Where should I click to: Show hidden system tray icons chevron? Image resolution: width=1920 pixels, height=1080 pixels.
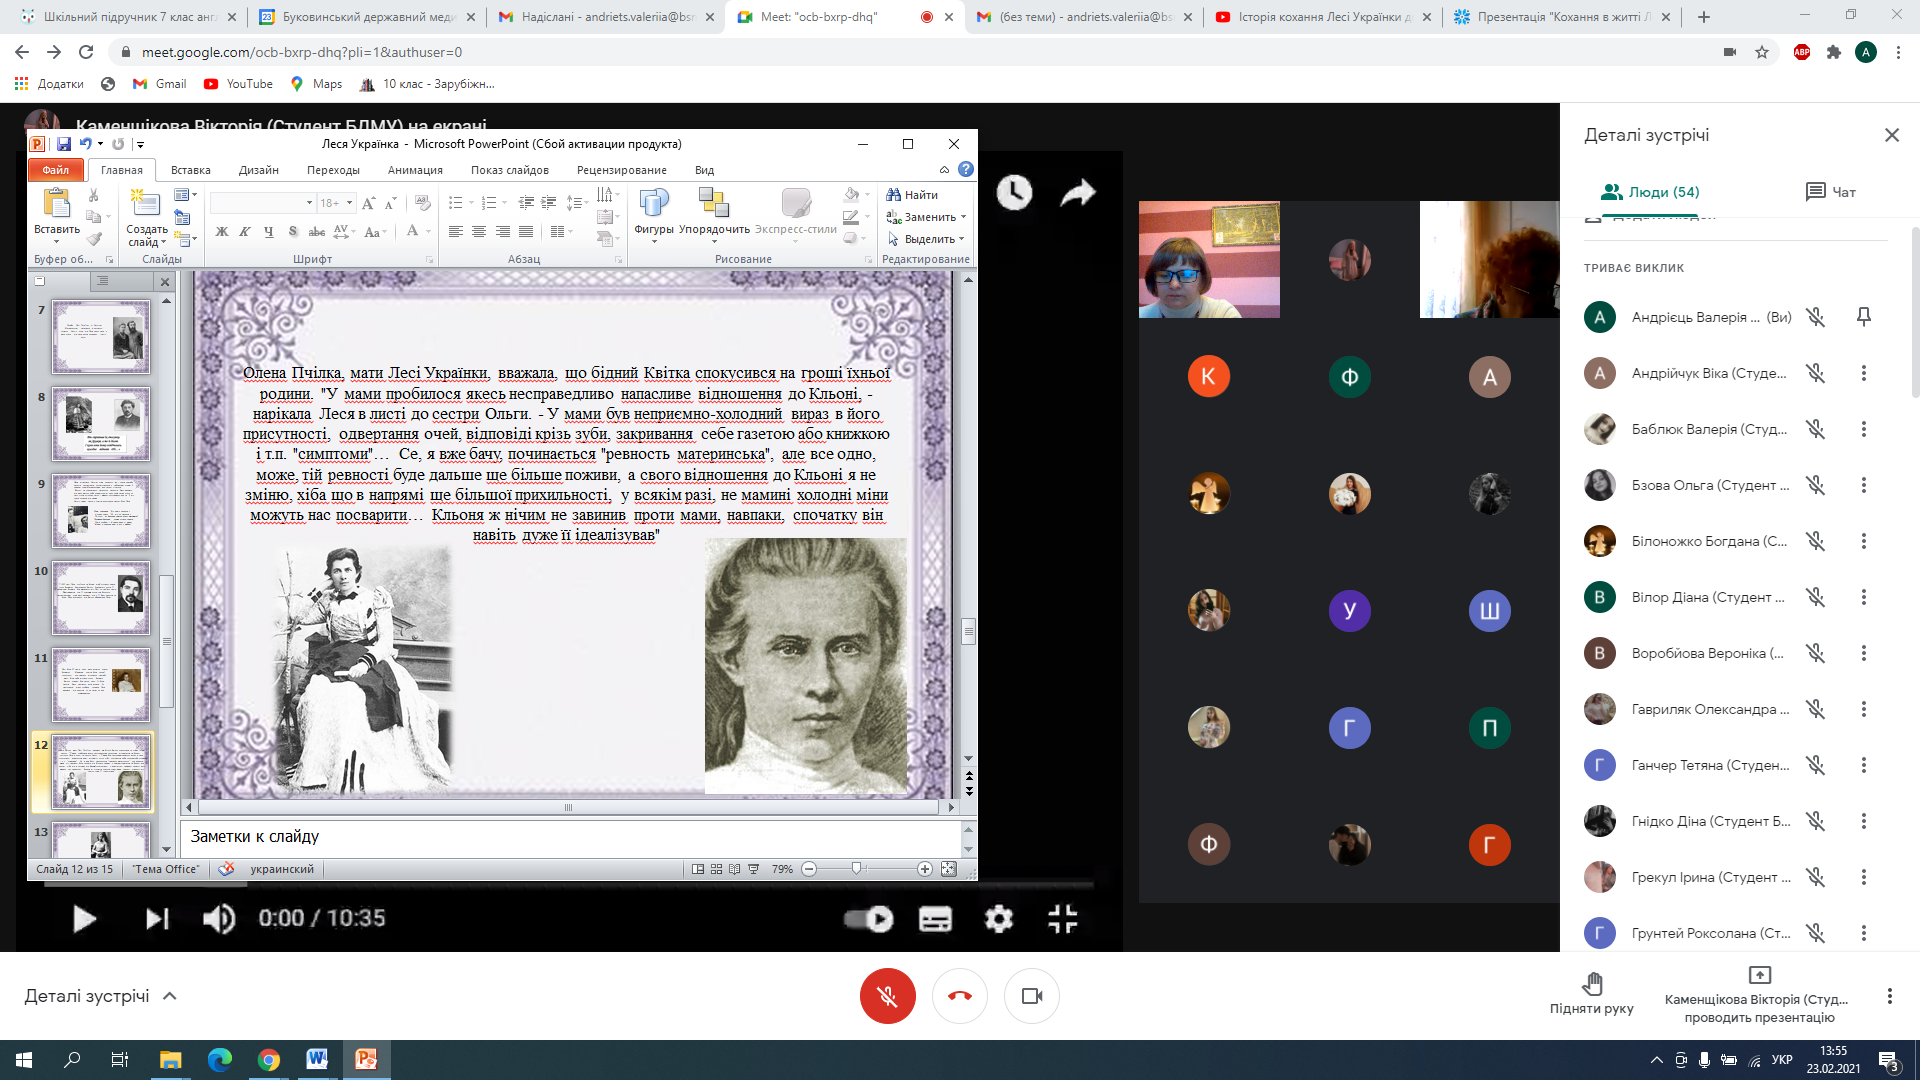coord(1657,1060)
